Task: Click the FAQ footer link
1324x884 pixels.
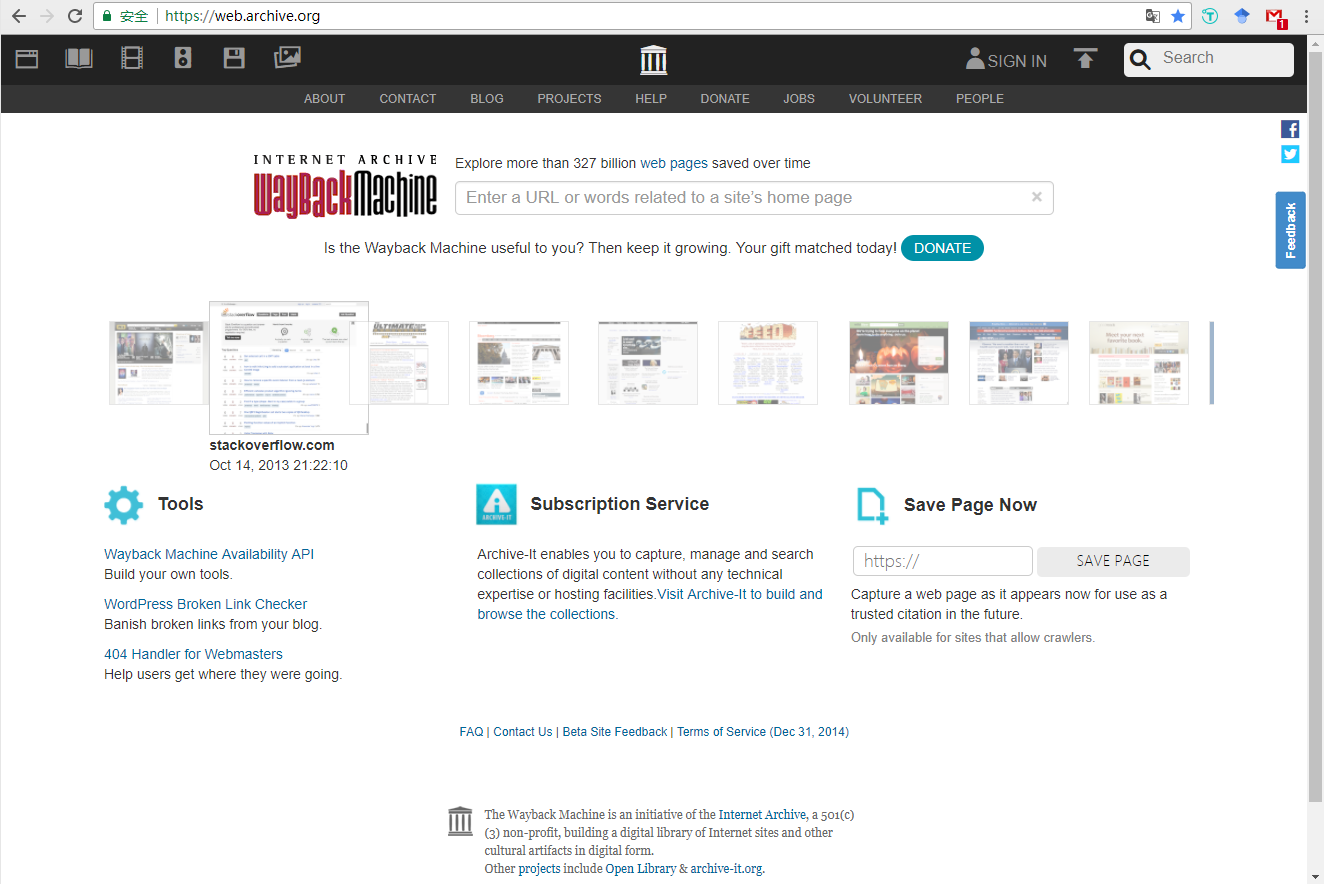Action: (471, 732)
